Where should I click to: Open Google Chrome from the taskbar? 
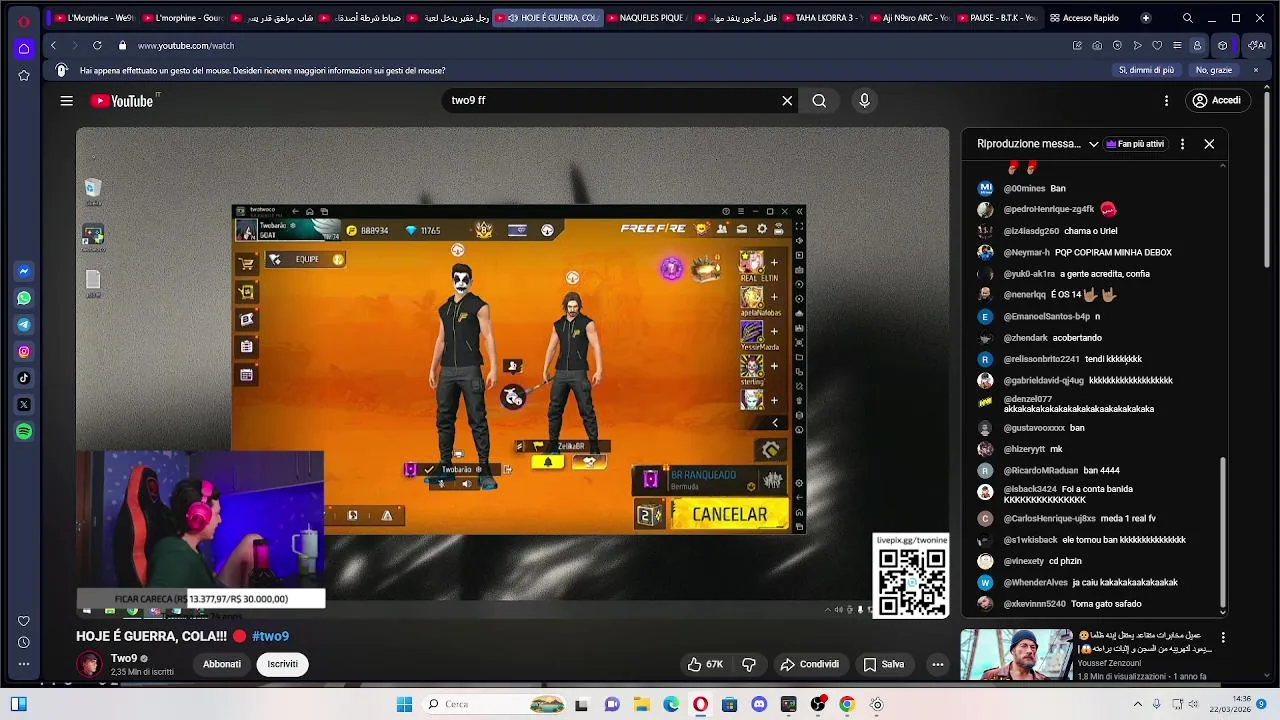pos(847,704)
